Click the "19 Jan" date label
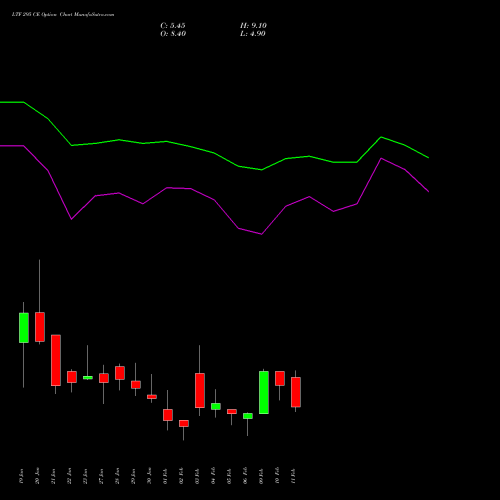This screenshot has width=500, height=500. click(x=21, y=476)
